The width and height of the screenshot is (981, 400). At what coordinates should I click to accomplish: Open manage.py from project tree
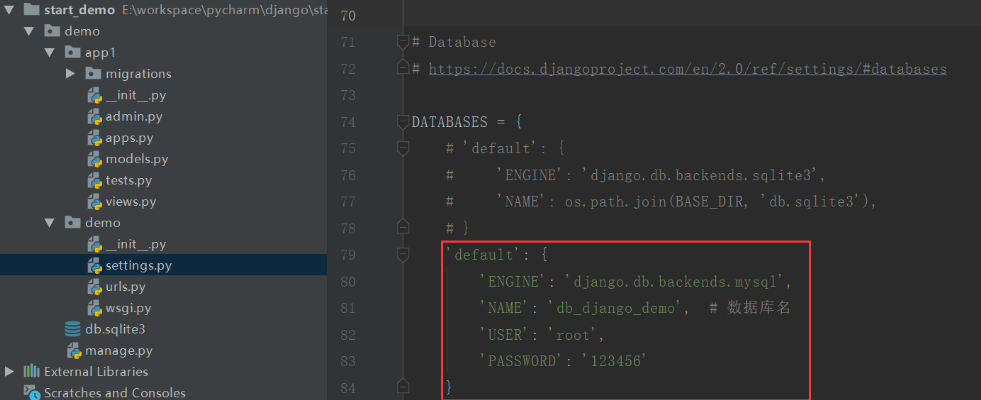[119, 351]
